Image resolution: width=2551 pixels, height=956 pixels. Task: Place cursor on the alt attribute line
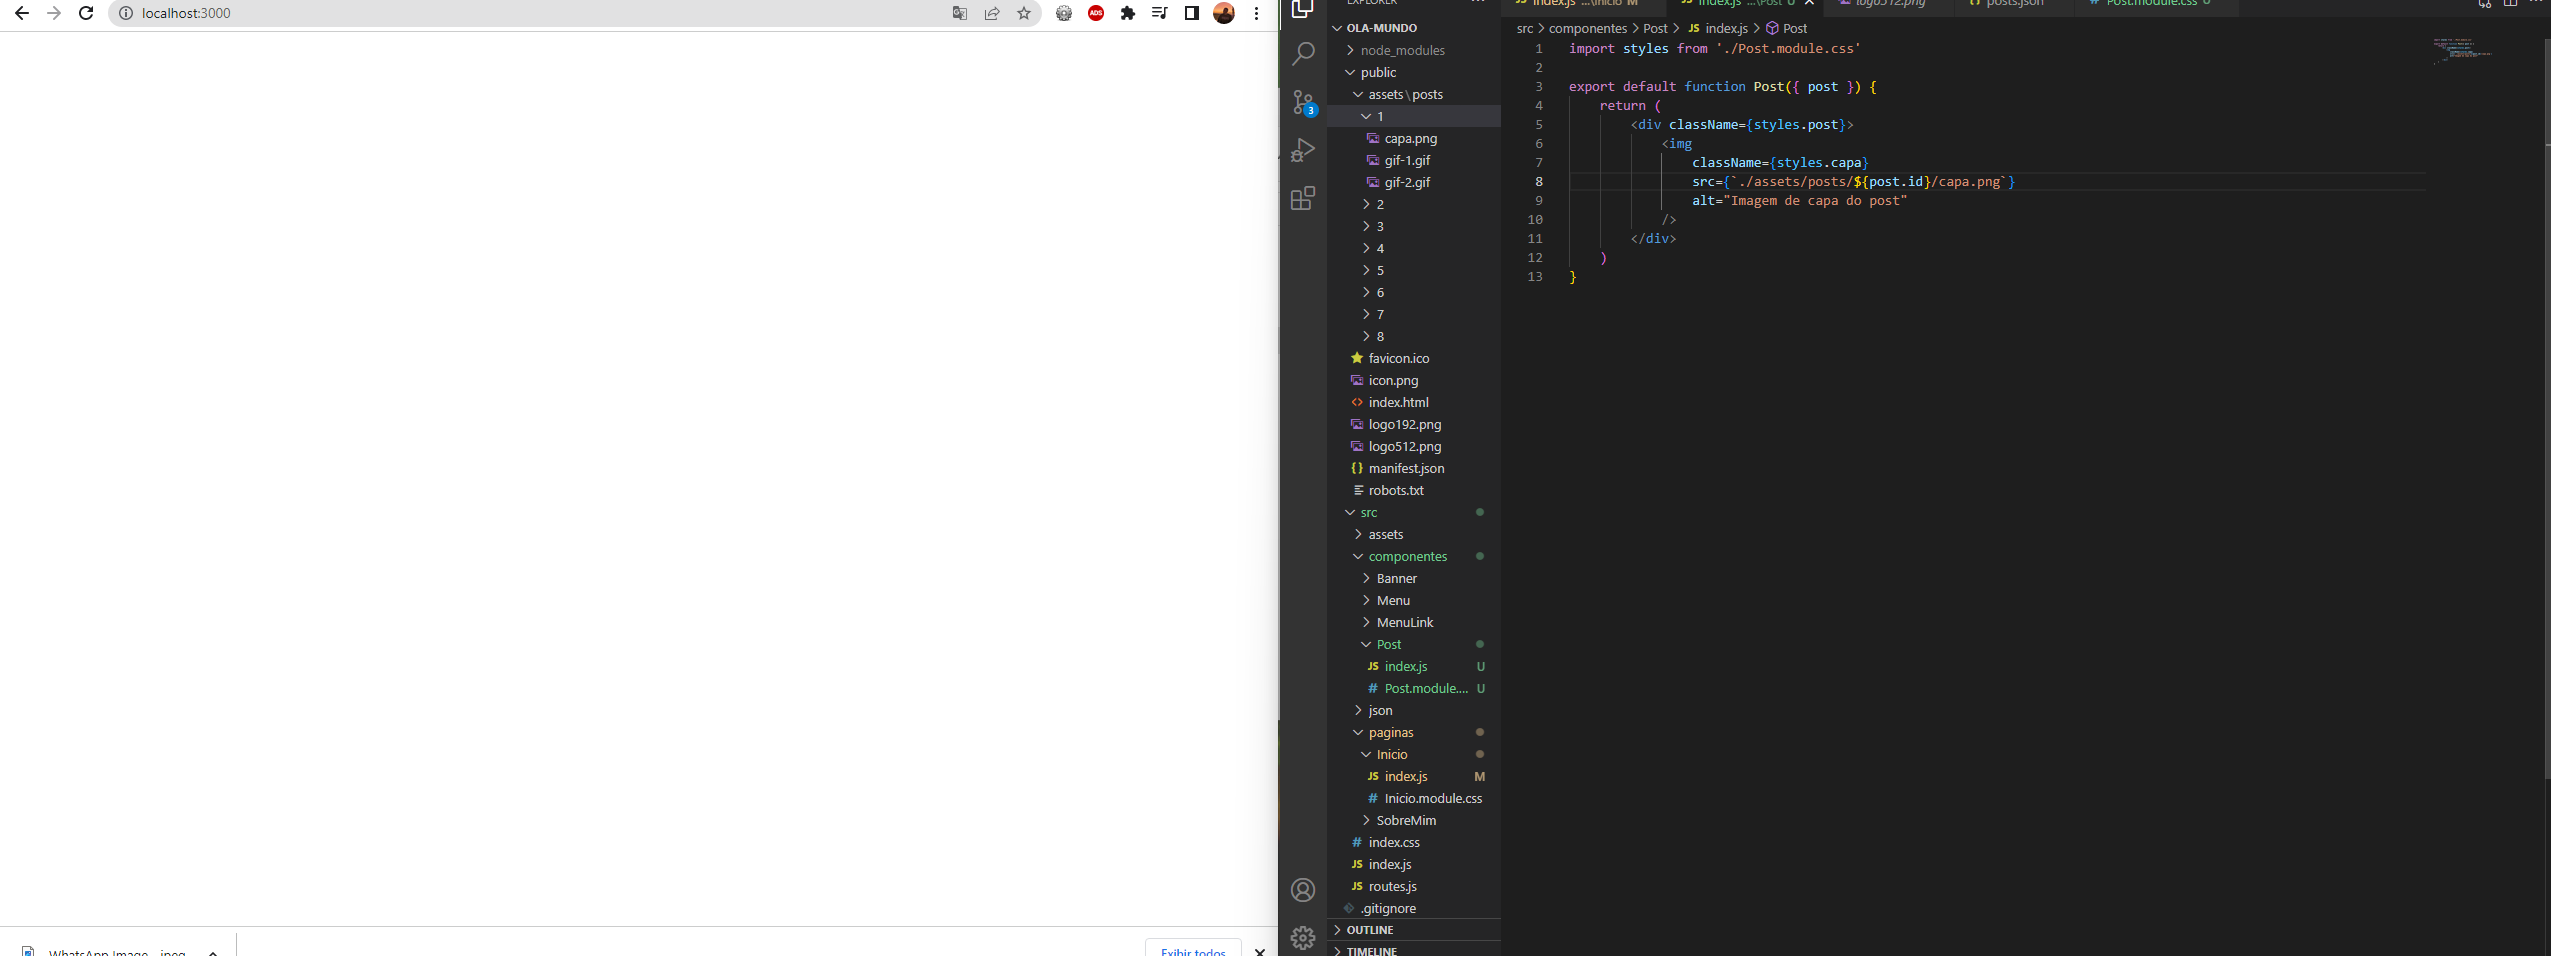[1799, 201]
